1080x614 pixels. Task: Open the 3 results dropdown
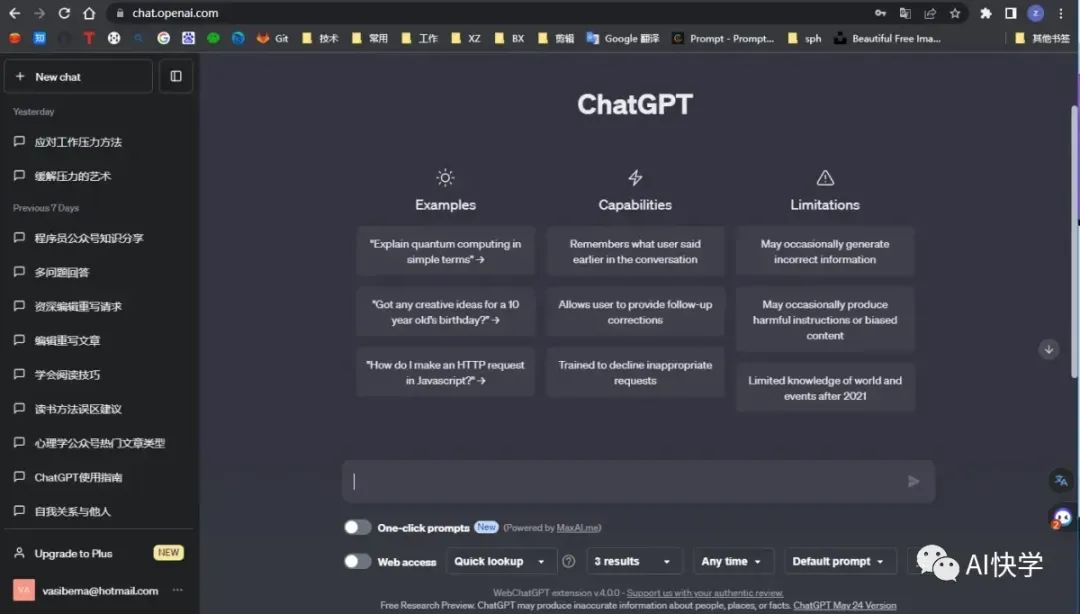pyautogui.click(x=634, y=561)
